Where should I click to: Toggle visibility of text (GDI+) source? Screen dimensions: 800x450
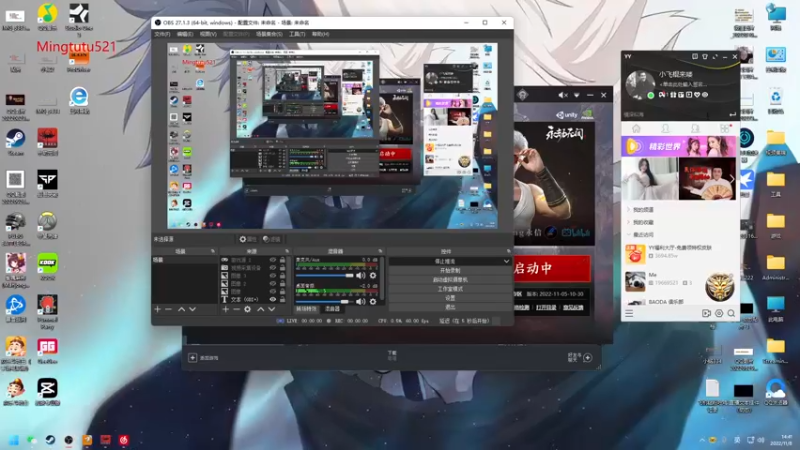tap(273, 299)
